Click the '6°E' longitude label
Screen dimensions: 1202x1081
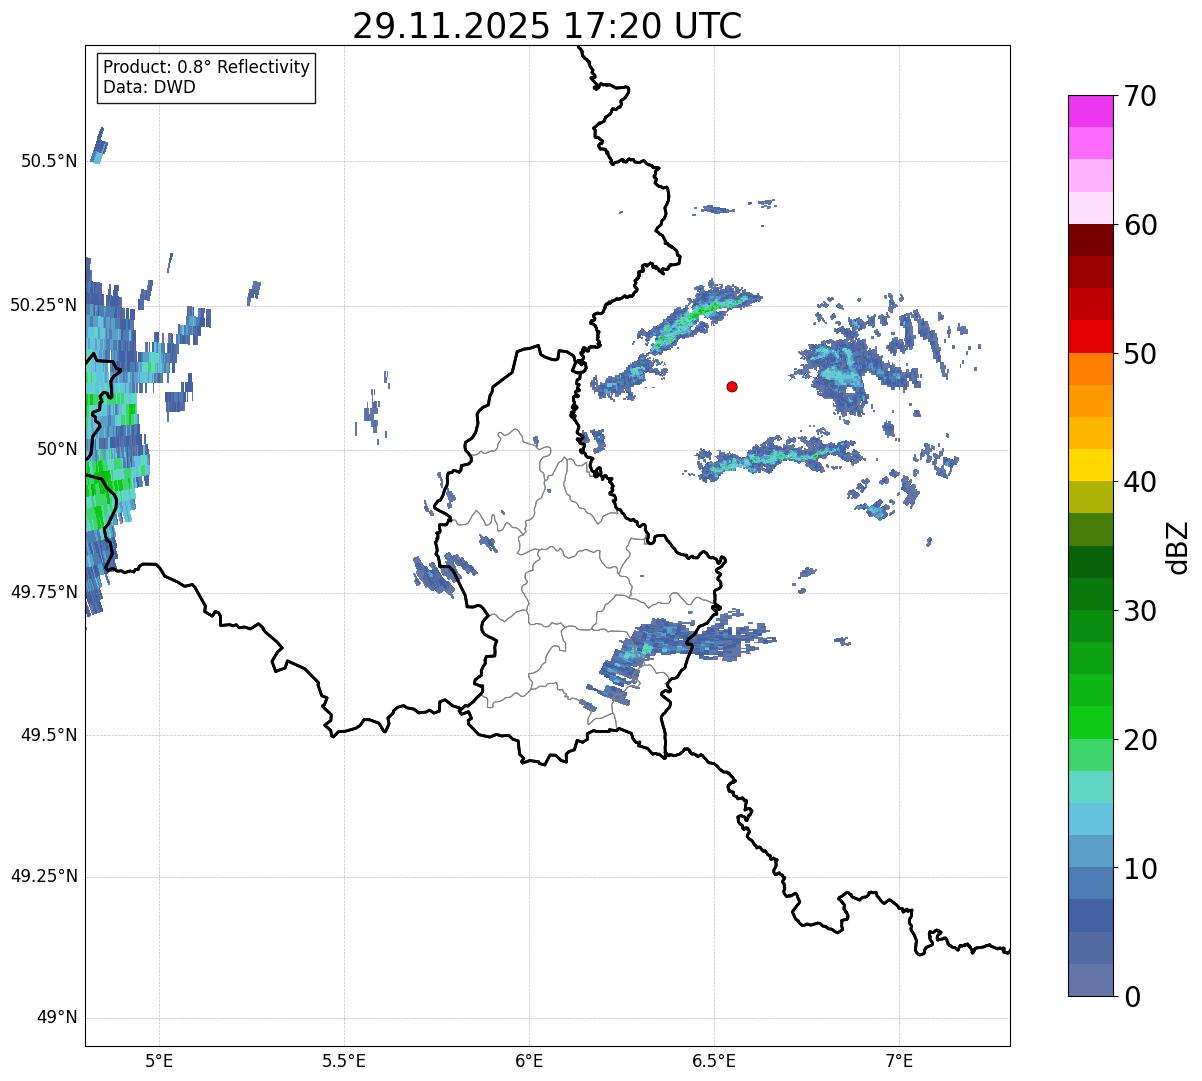(x=529, y=1060)
